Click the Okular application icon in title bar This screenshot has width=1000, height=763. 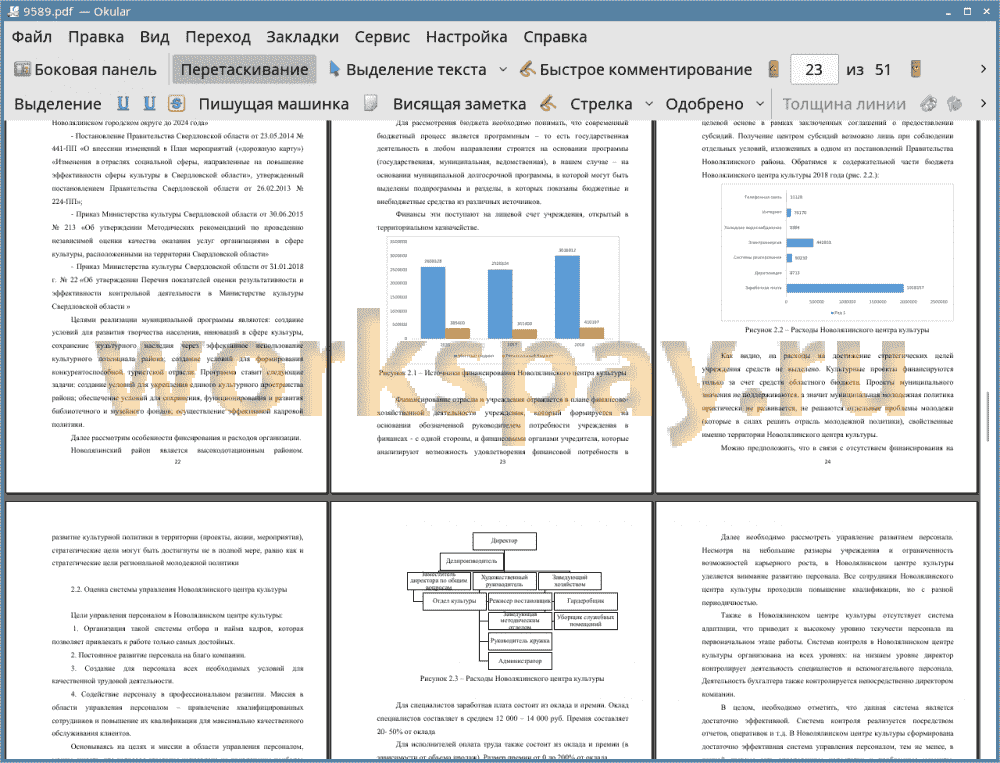click(13, 11)
